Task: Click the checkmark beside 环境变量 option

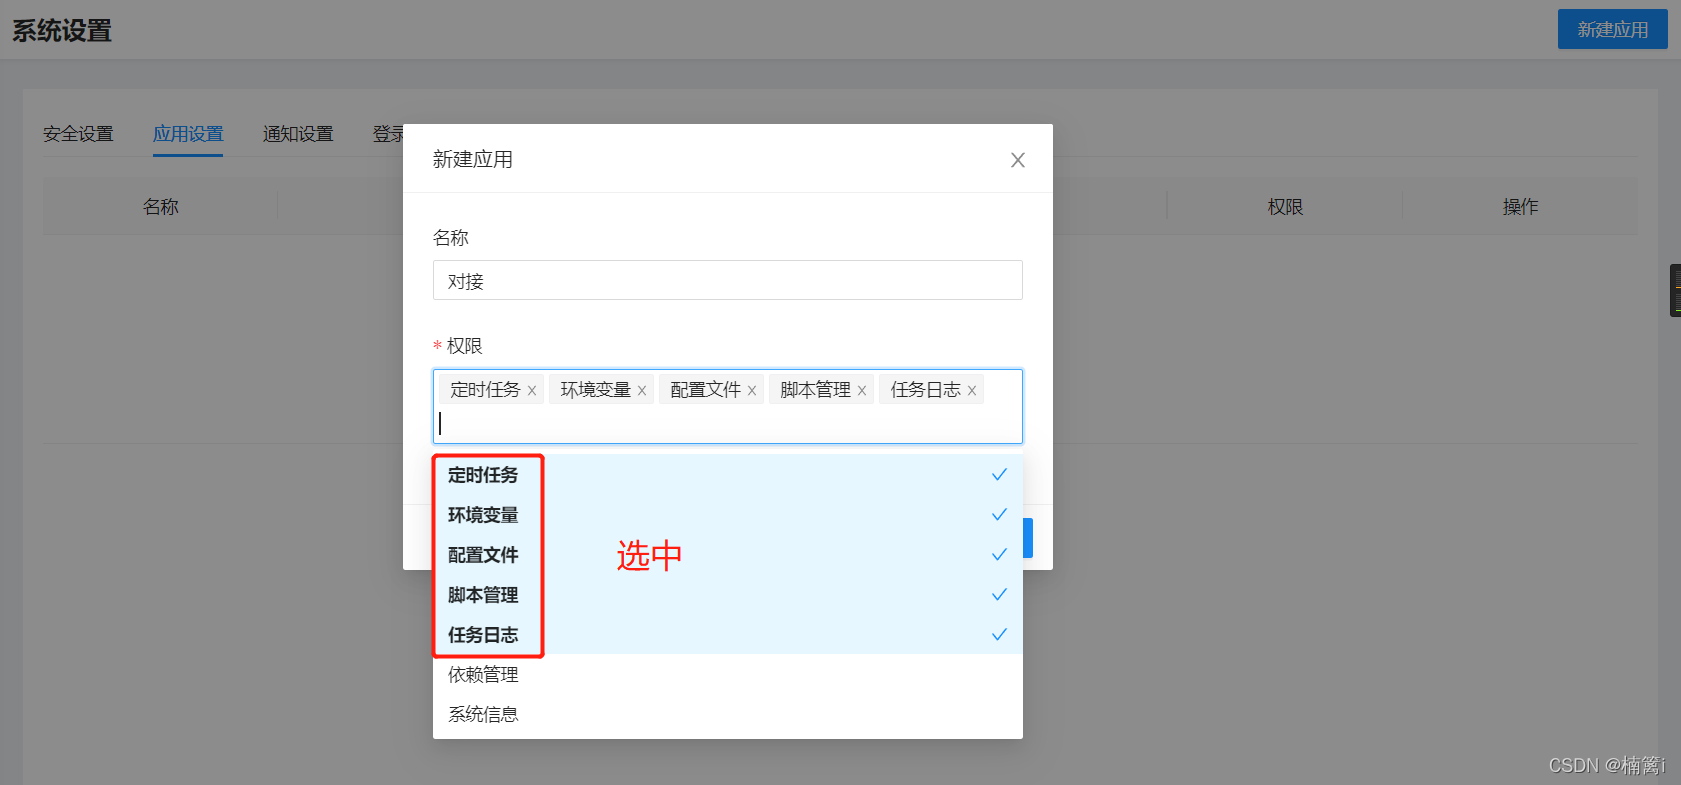Action: tap(998, 515)
